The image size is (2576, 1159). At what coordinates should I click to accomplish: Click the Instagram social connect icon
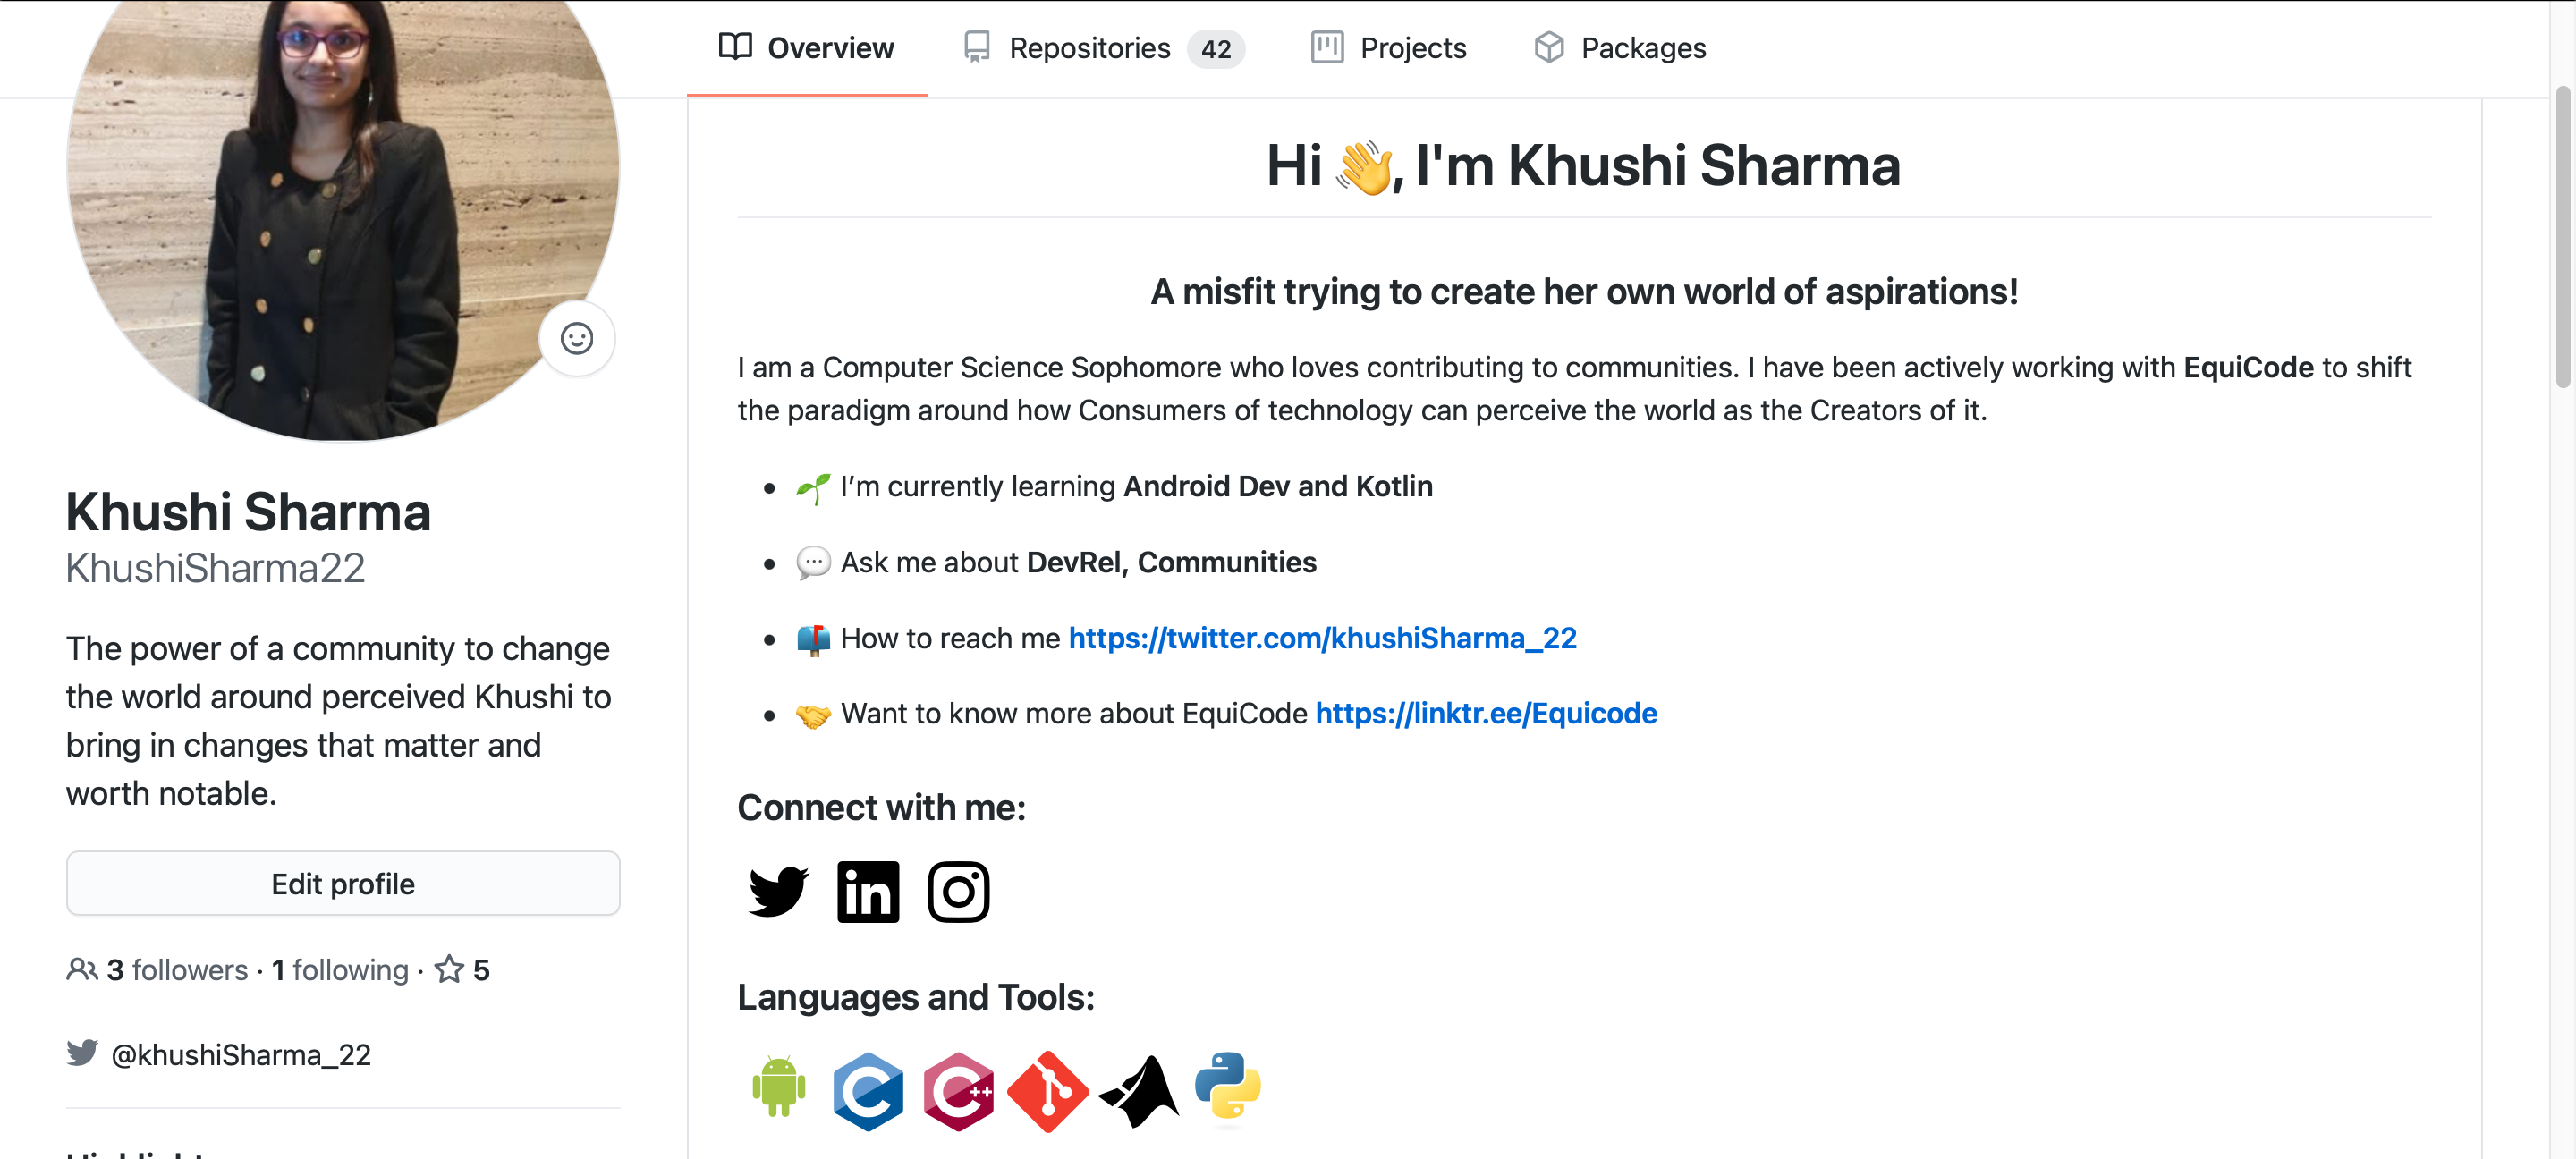click(958, 892)
